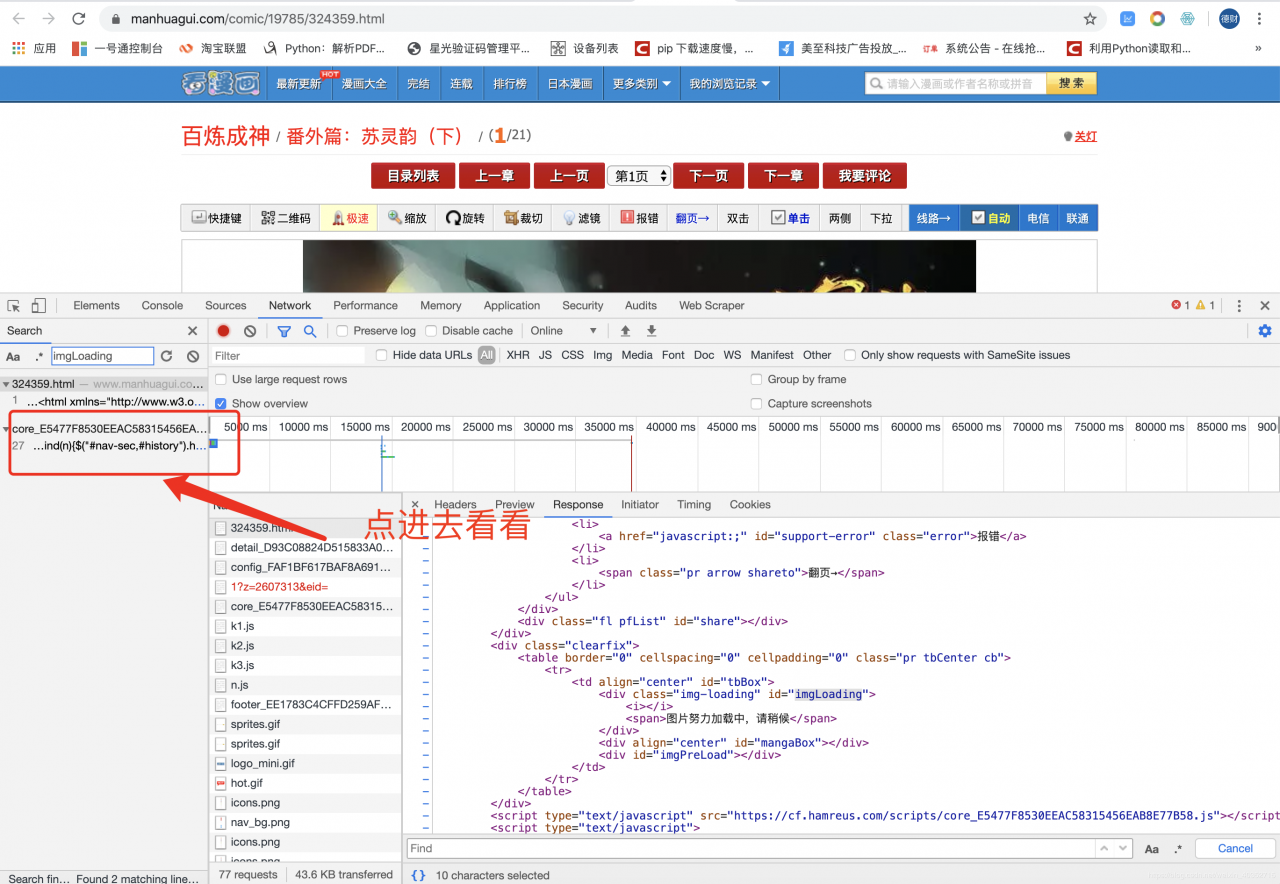Open the 二维码 QR code tool
This screenshot has width=1280, height=884.
pos(285,218)
